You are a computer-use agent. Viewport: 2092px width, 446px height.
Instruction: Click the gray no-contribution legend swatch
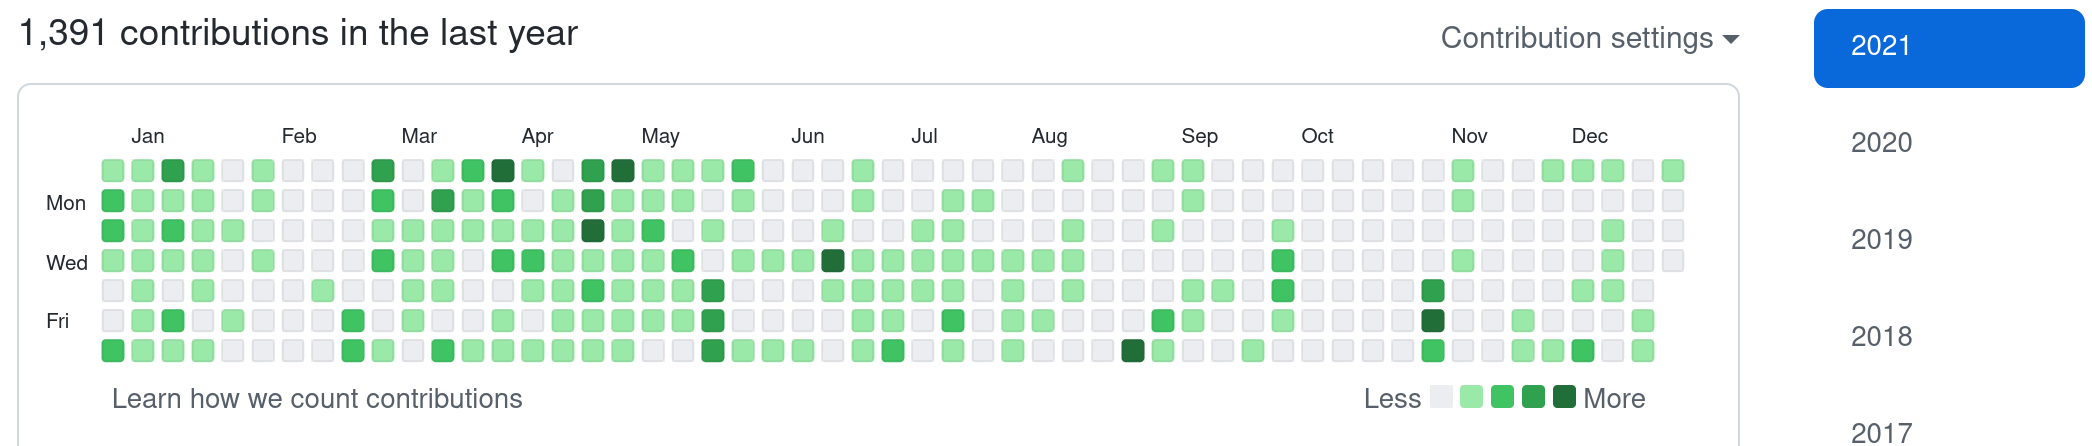[1441, 397]
